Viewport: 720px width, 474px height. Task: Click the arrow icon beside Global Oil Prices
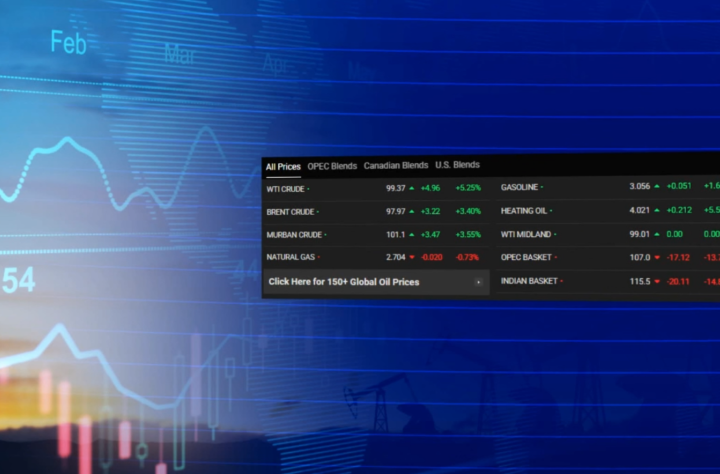click(478, 283)
